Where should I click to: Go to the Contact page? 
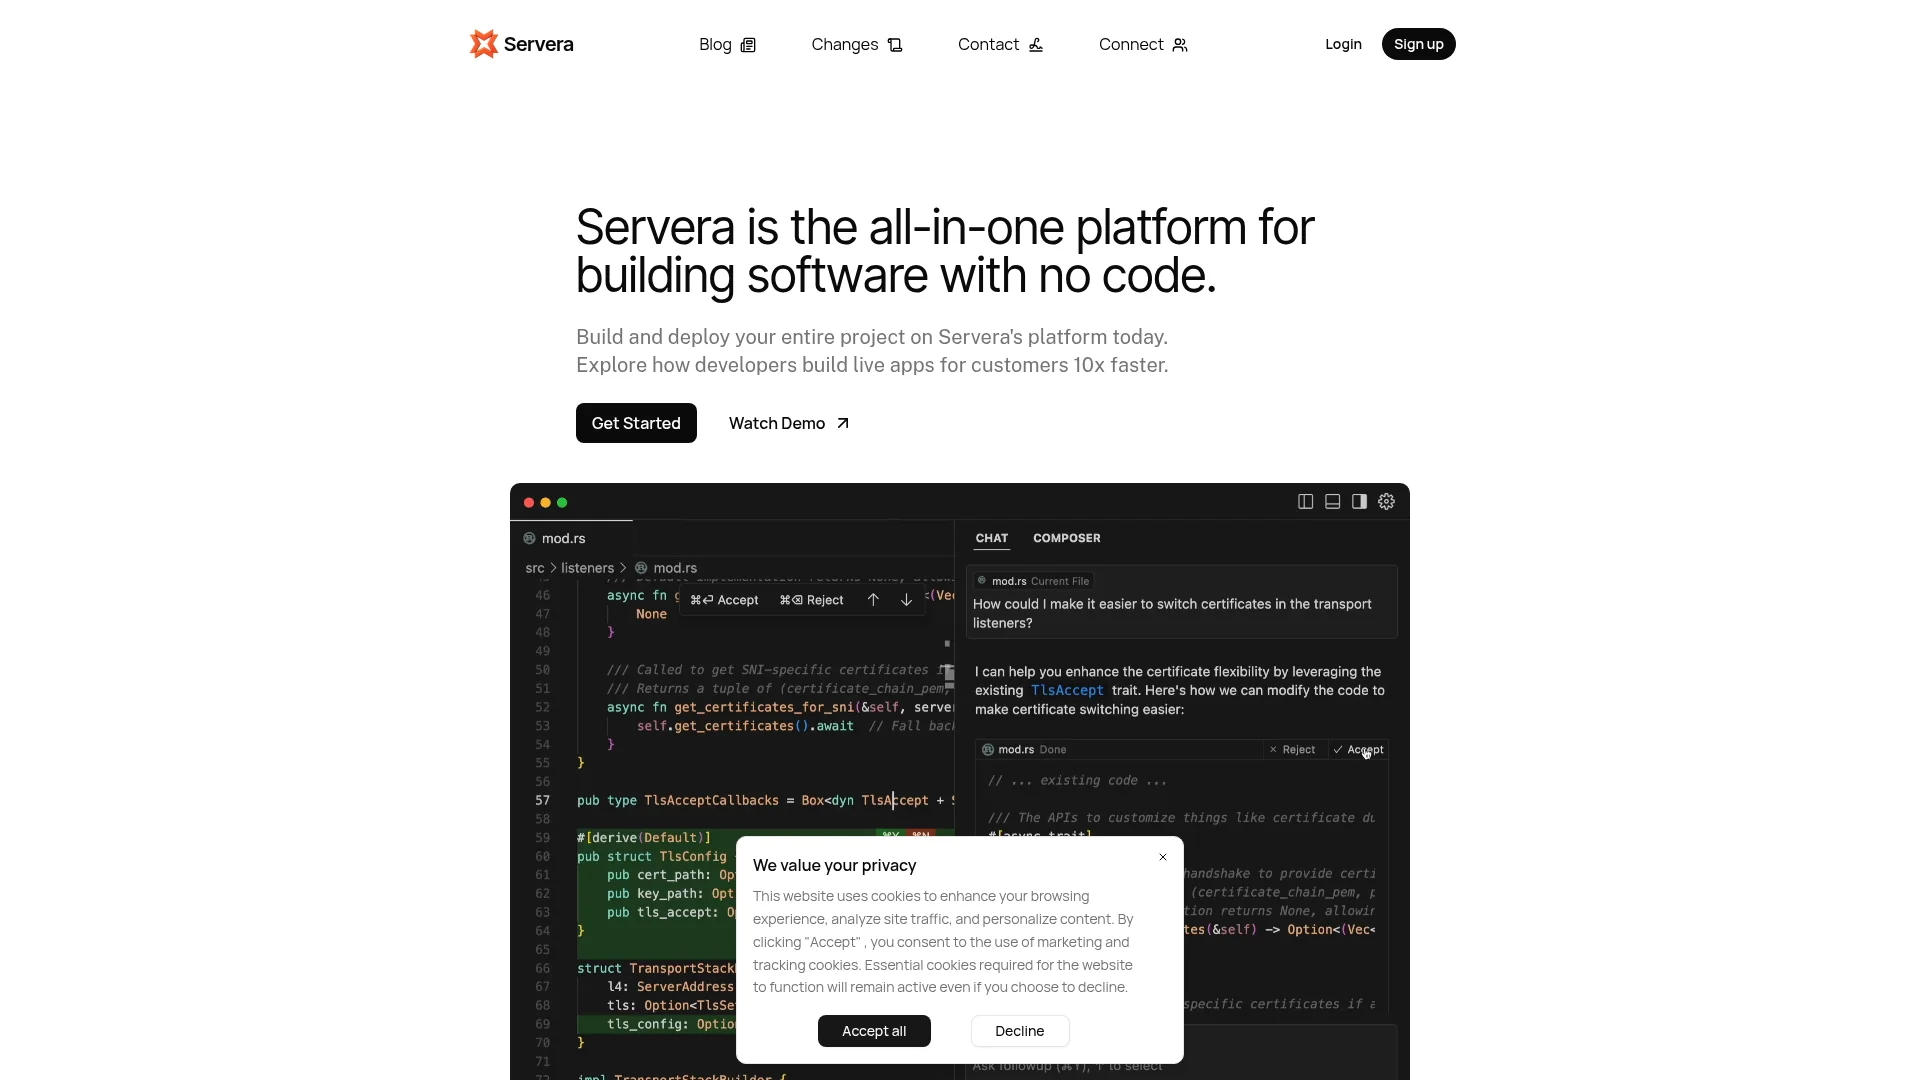tap(1001, 44)
